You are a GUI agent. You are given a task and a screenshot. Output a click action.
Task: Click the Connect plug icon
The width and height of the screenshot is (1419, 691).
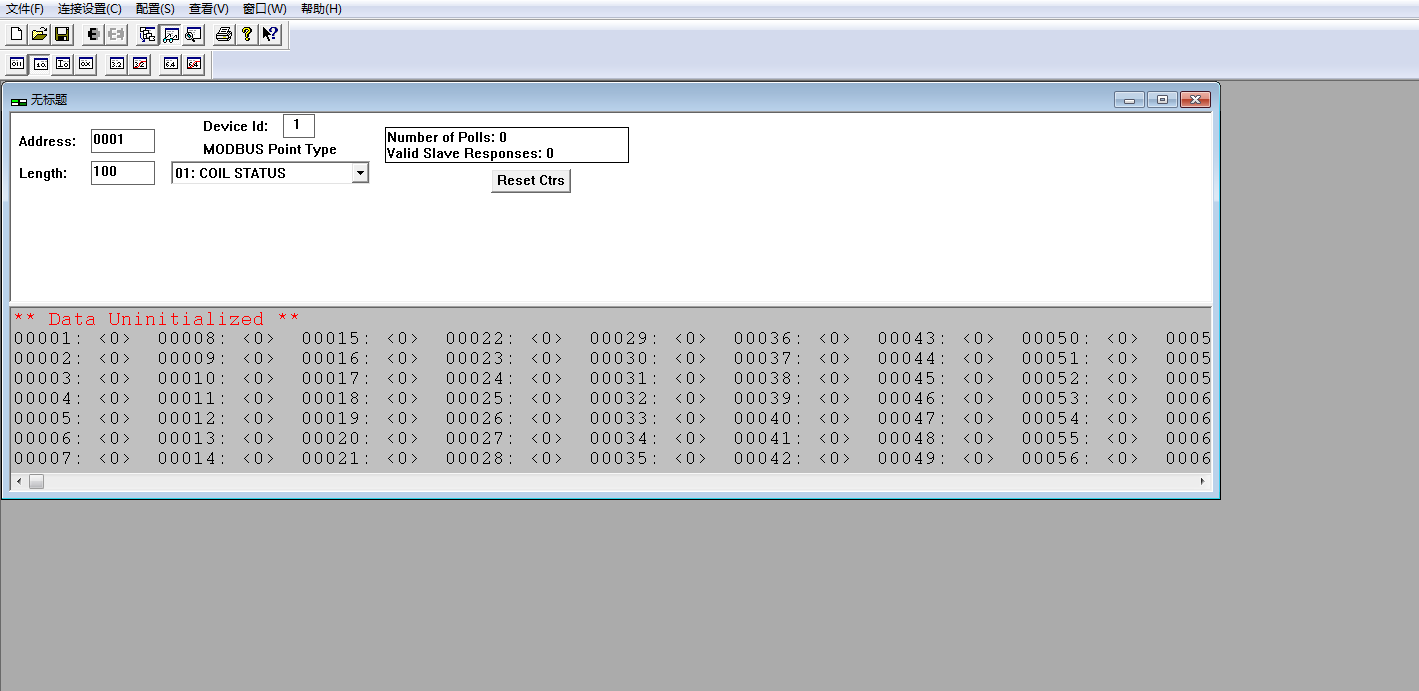(x=93, y=34)
